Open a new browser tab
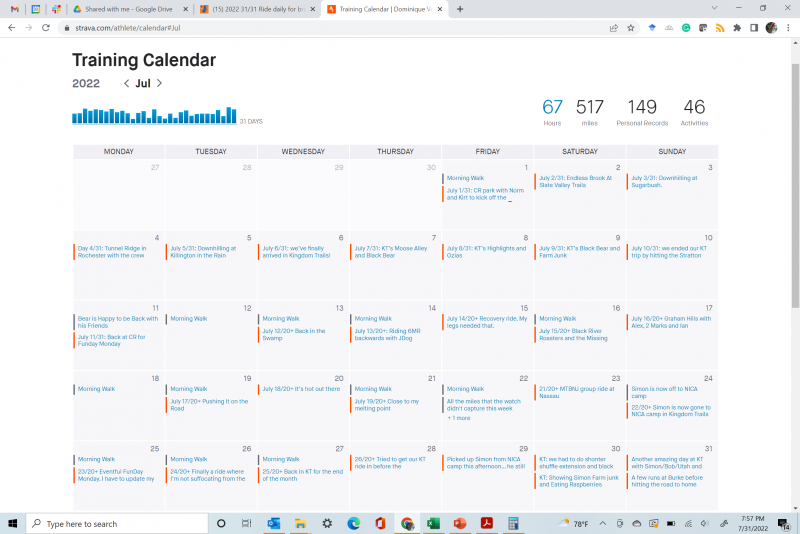Viewport: 800px width, 534px height. (x=460, y=9)
